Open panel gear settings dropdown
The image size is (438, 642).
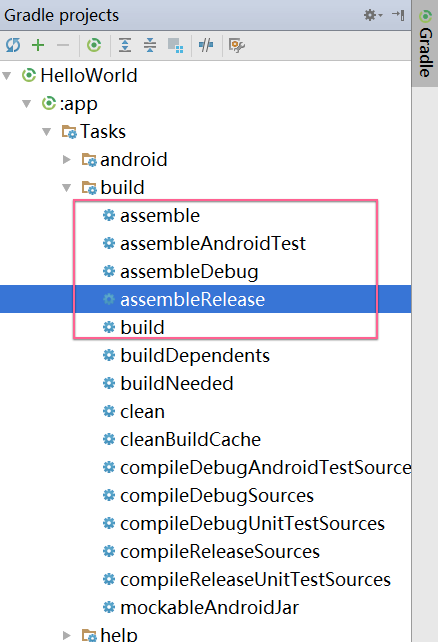373,15
